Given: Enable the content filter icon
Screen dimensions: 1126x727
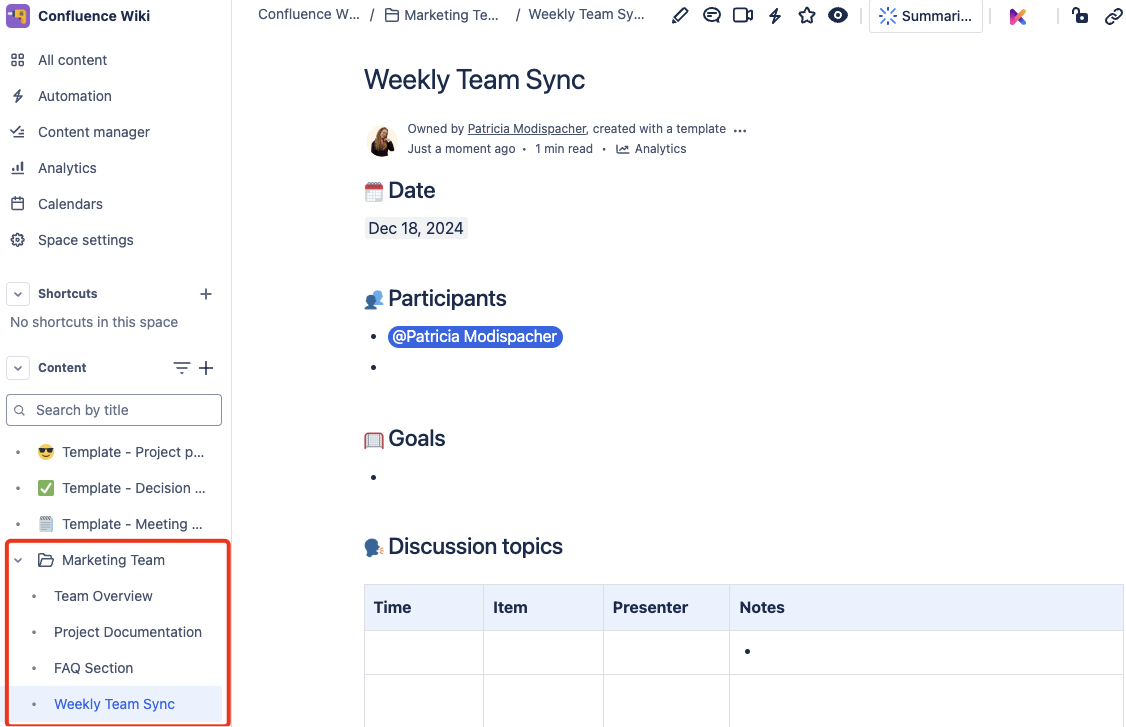Looking at the screenshot, I should point(180,368).
